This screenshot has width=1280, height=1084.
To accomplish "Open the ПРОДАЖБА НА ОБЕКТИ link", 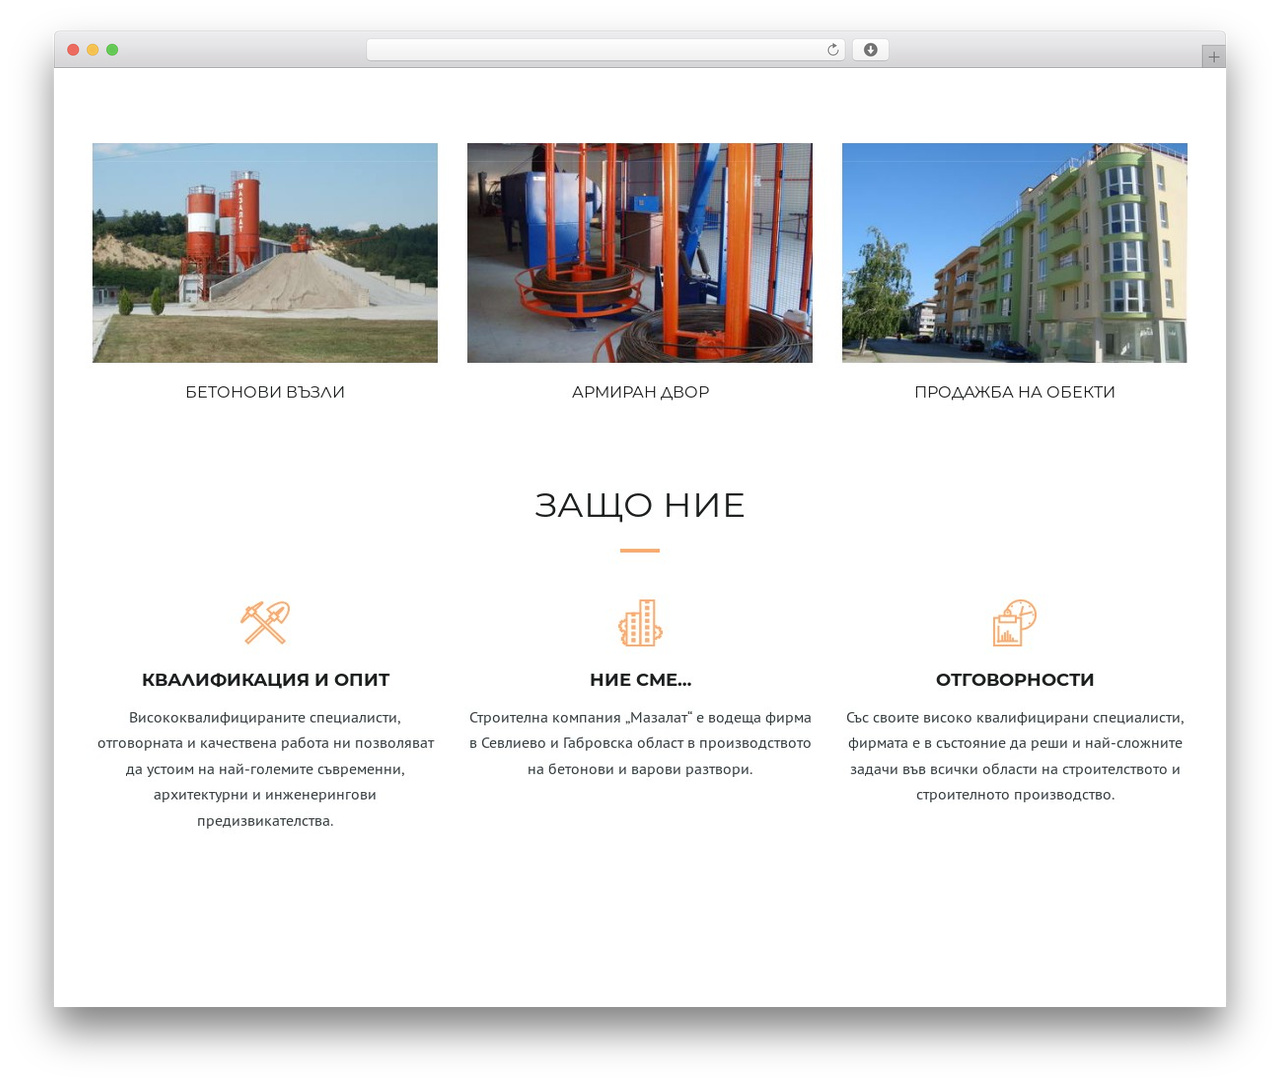I will point(1014,392).
